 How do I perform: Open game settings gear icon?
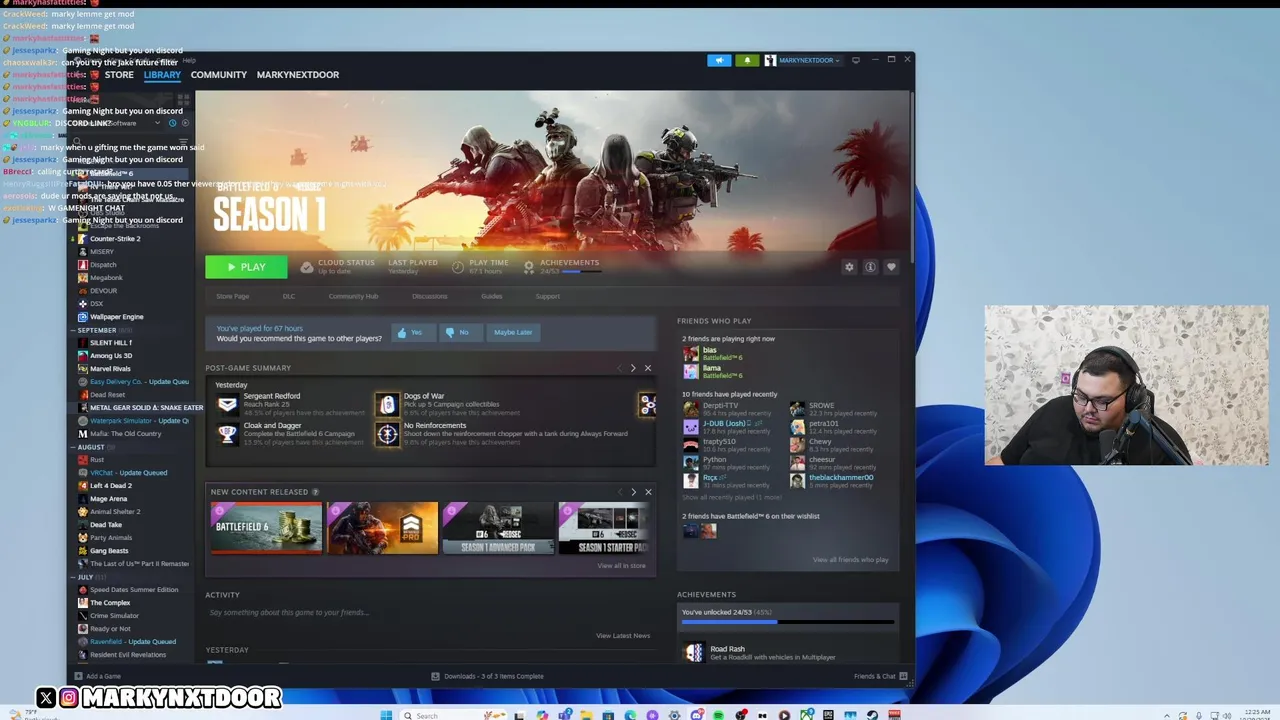click(x=849, y=267)
